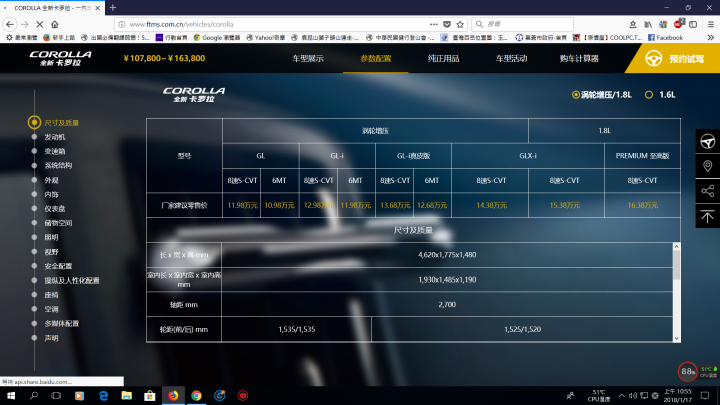
Task: Open the Facebook bookmark
Action: (665, 38)
